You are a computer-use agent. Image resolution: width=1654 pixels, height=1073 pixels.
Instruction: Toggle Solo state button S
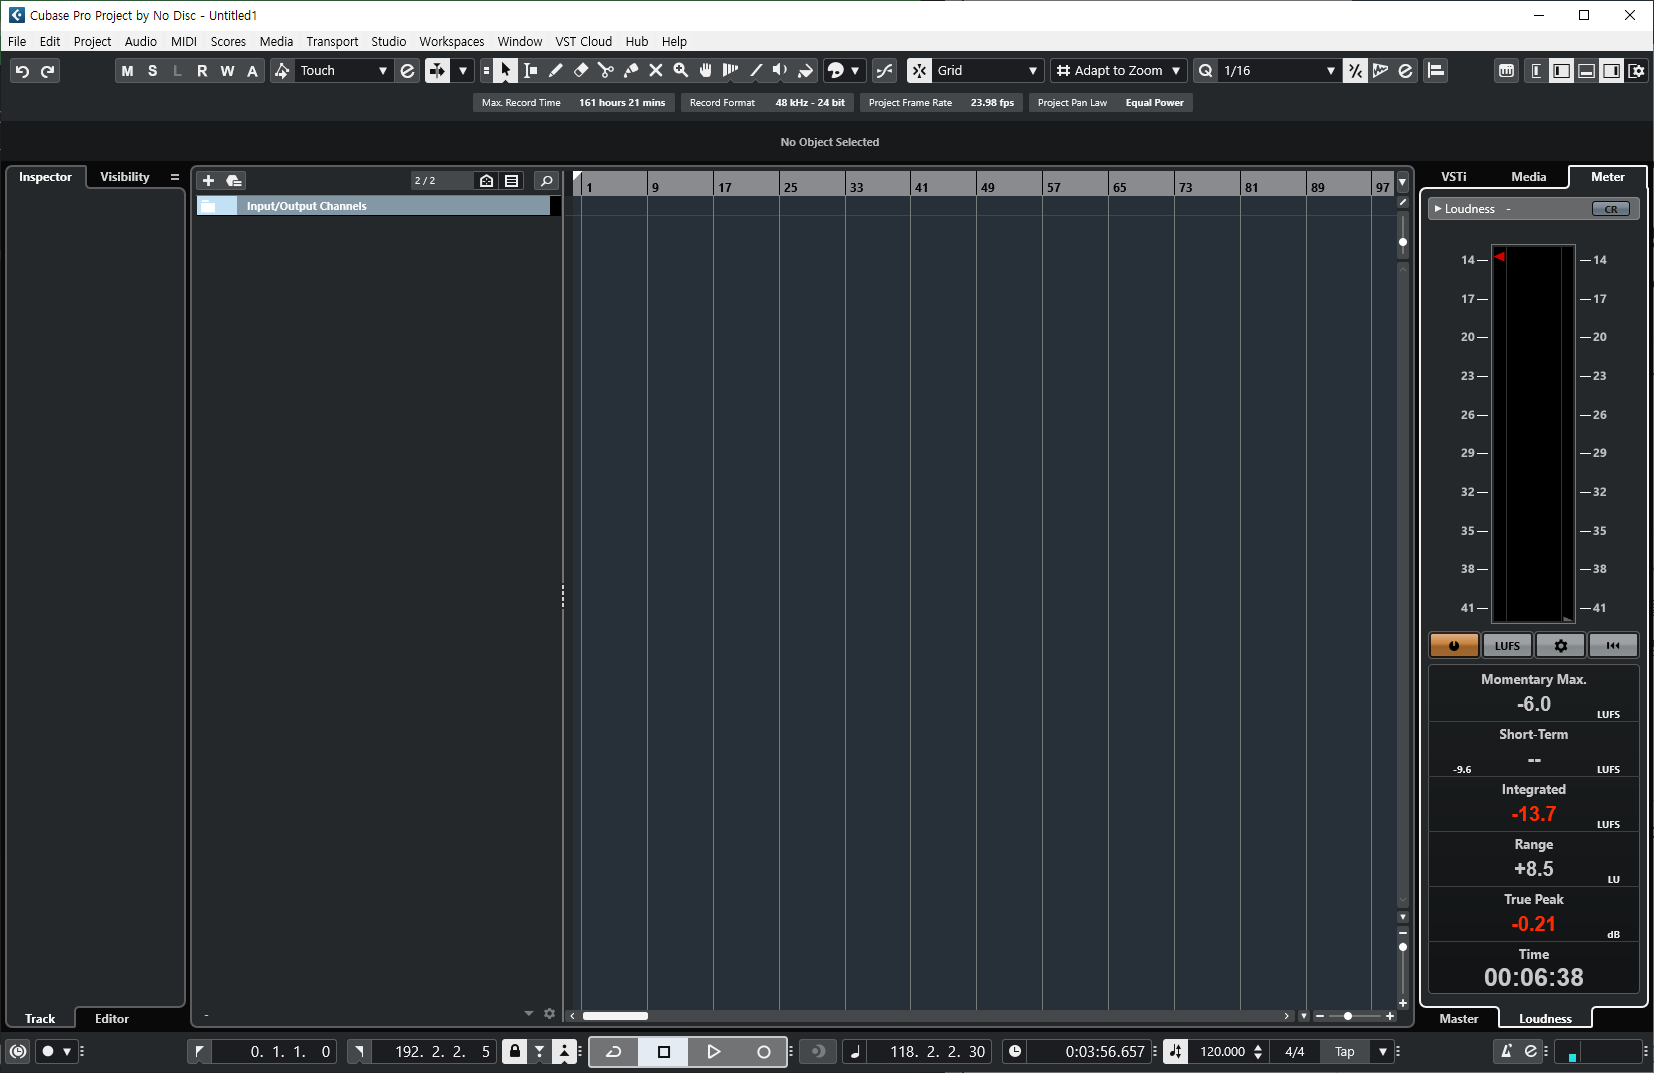click(x=152, y=70)
